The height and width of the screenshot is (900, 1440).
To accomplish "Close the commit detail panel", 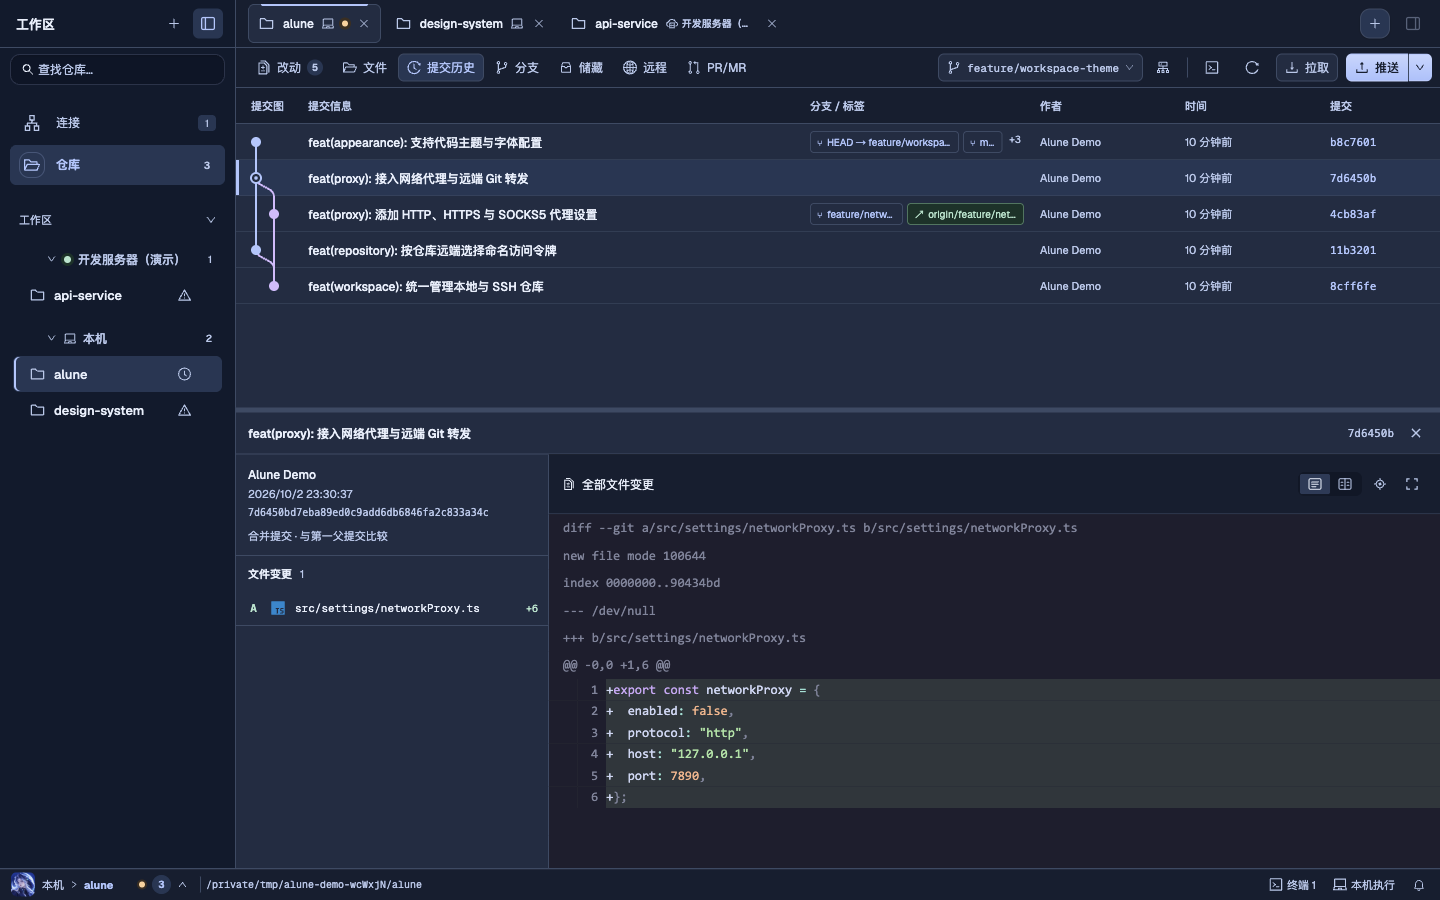I will 1416,433.
